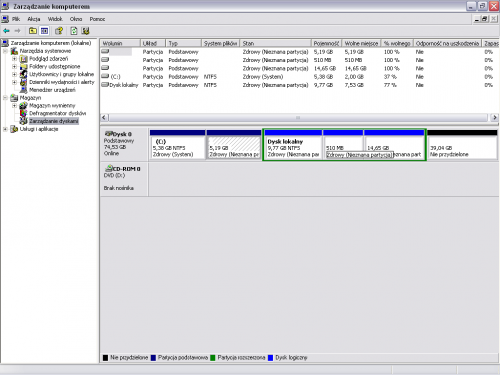Screen dimensions: 500x375
Task: Sort by the System plików column header
Action: pos(220,43)
